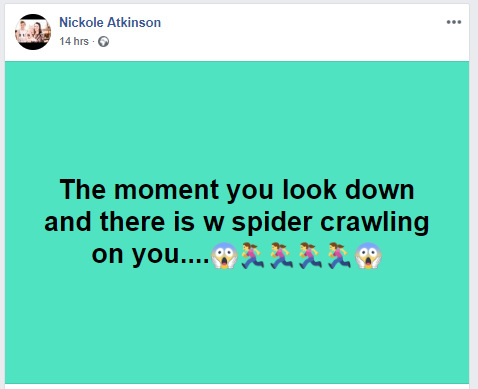Click the teal post background area
This screenshot has height=389, width=478.
237,117
